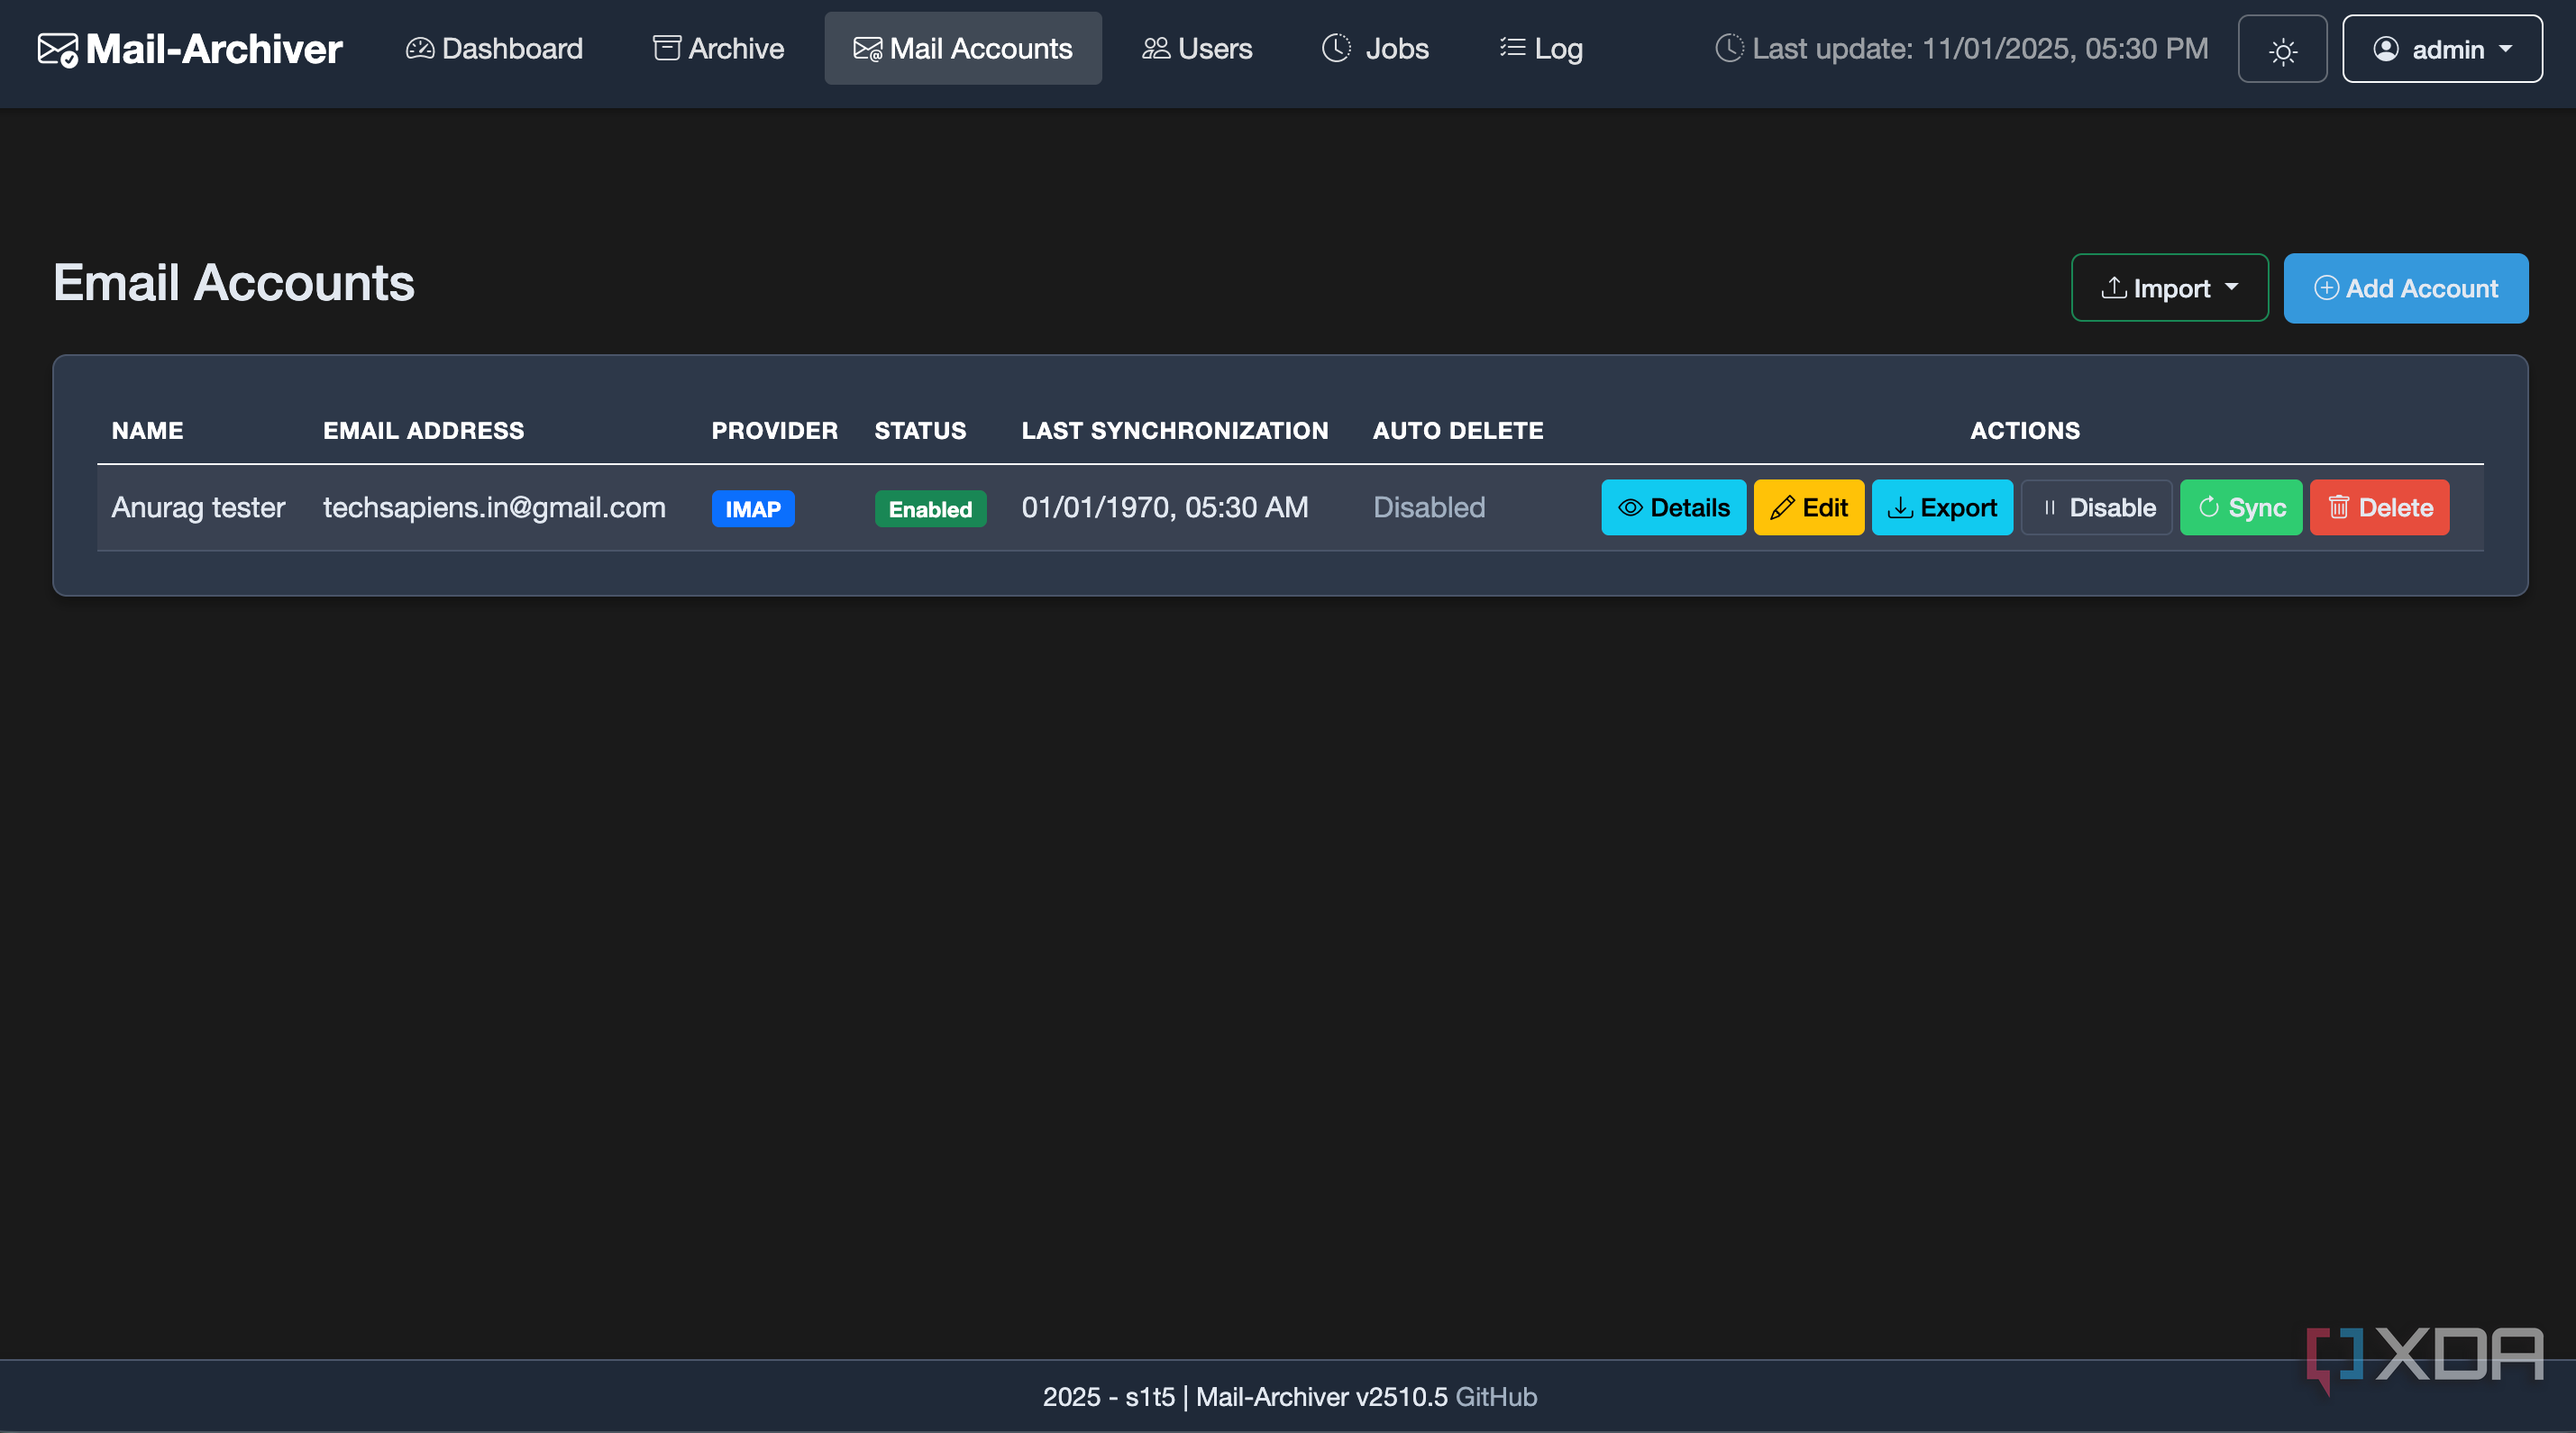Click the STATUS column header

[x=920, y=431]
